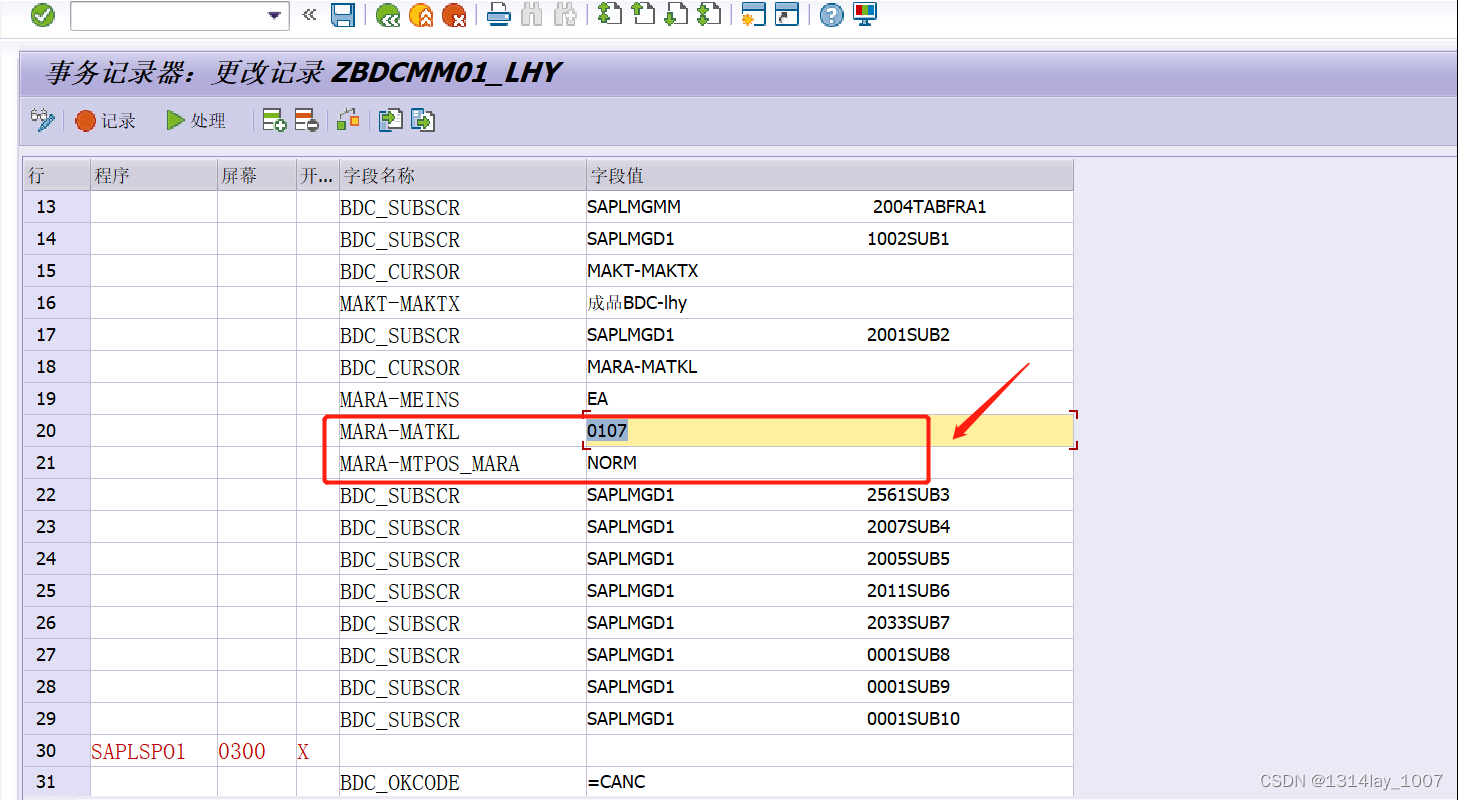Viewport: 1458px width, 800px height.
Task: Click the value 2004TABFRA1 in row 13
Action: point(929,207)
